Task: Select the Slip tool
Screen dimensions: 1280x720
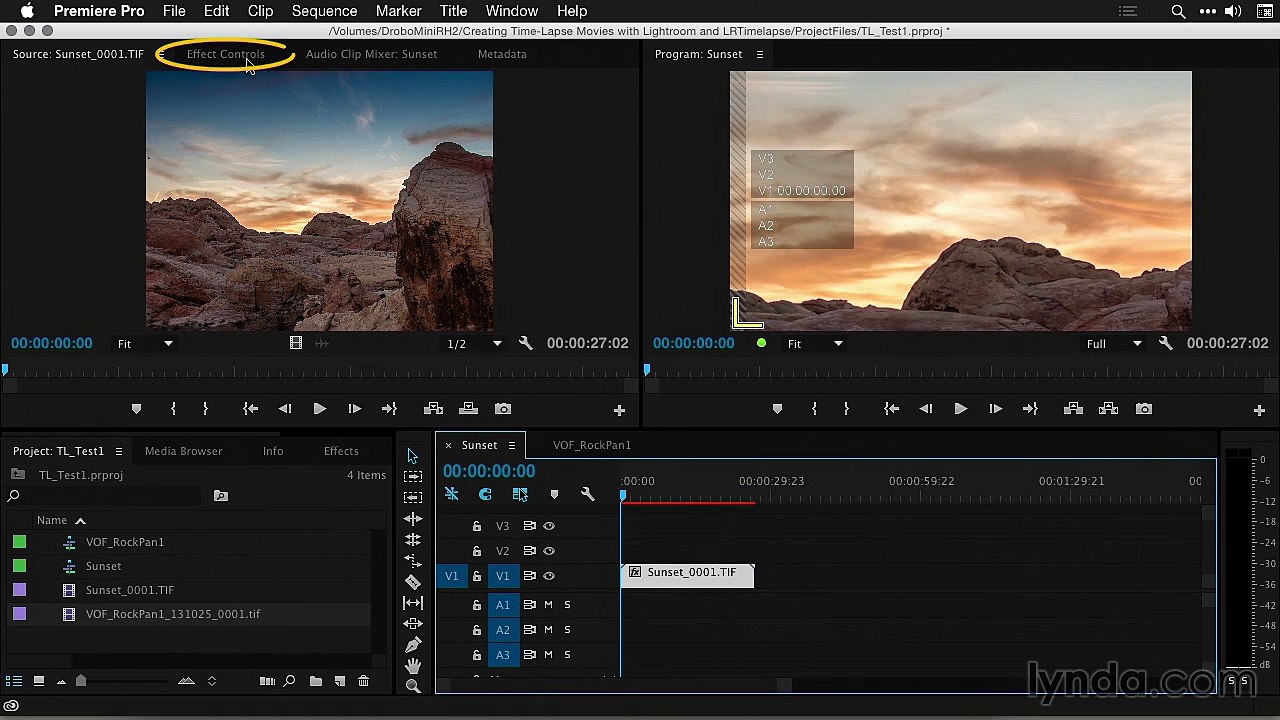Action: point(413,602)
